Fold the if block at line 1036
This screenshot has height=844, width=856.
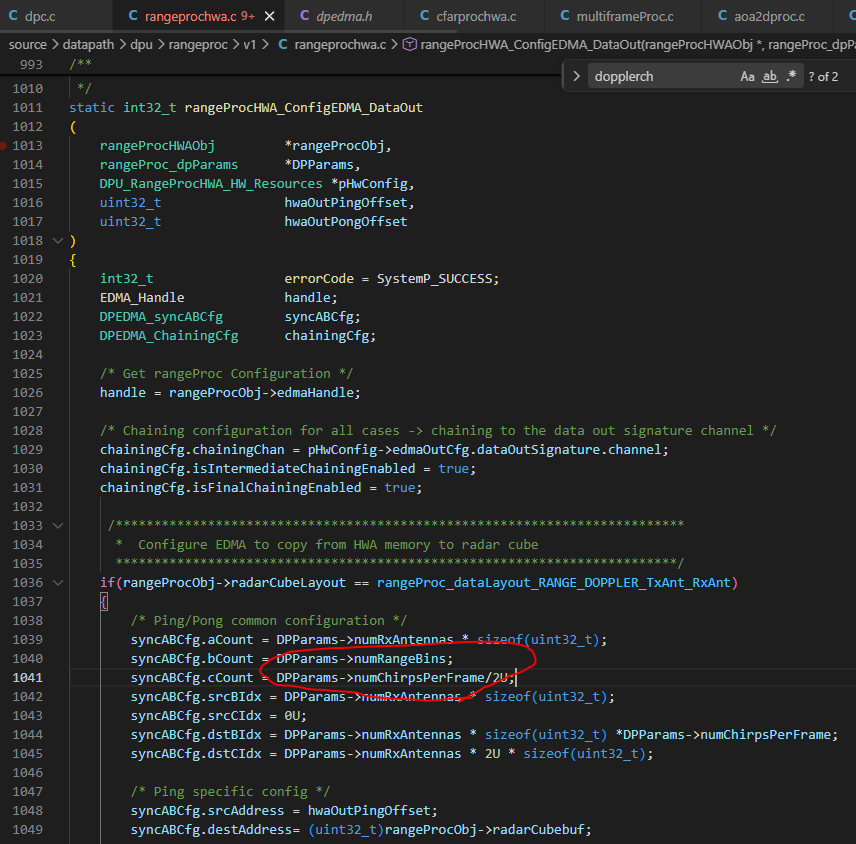pyautogui.click(x=58, y=583)
